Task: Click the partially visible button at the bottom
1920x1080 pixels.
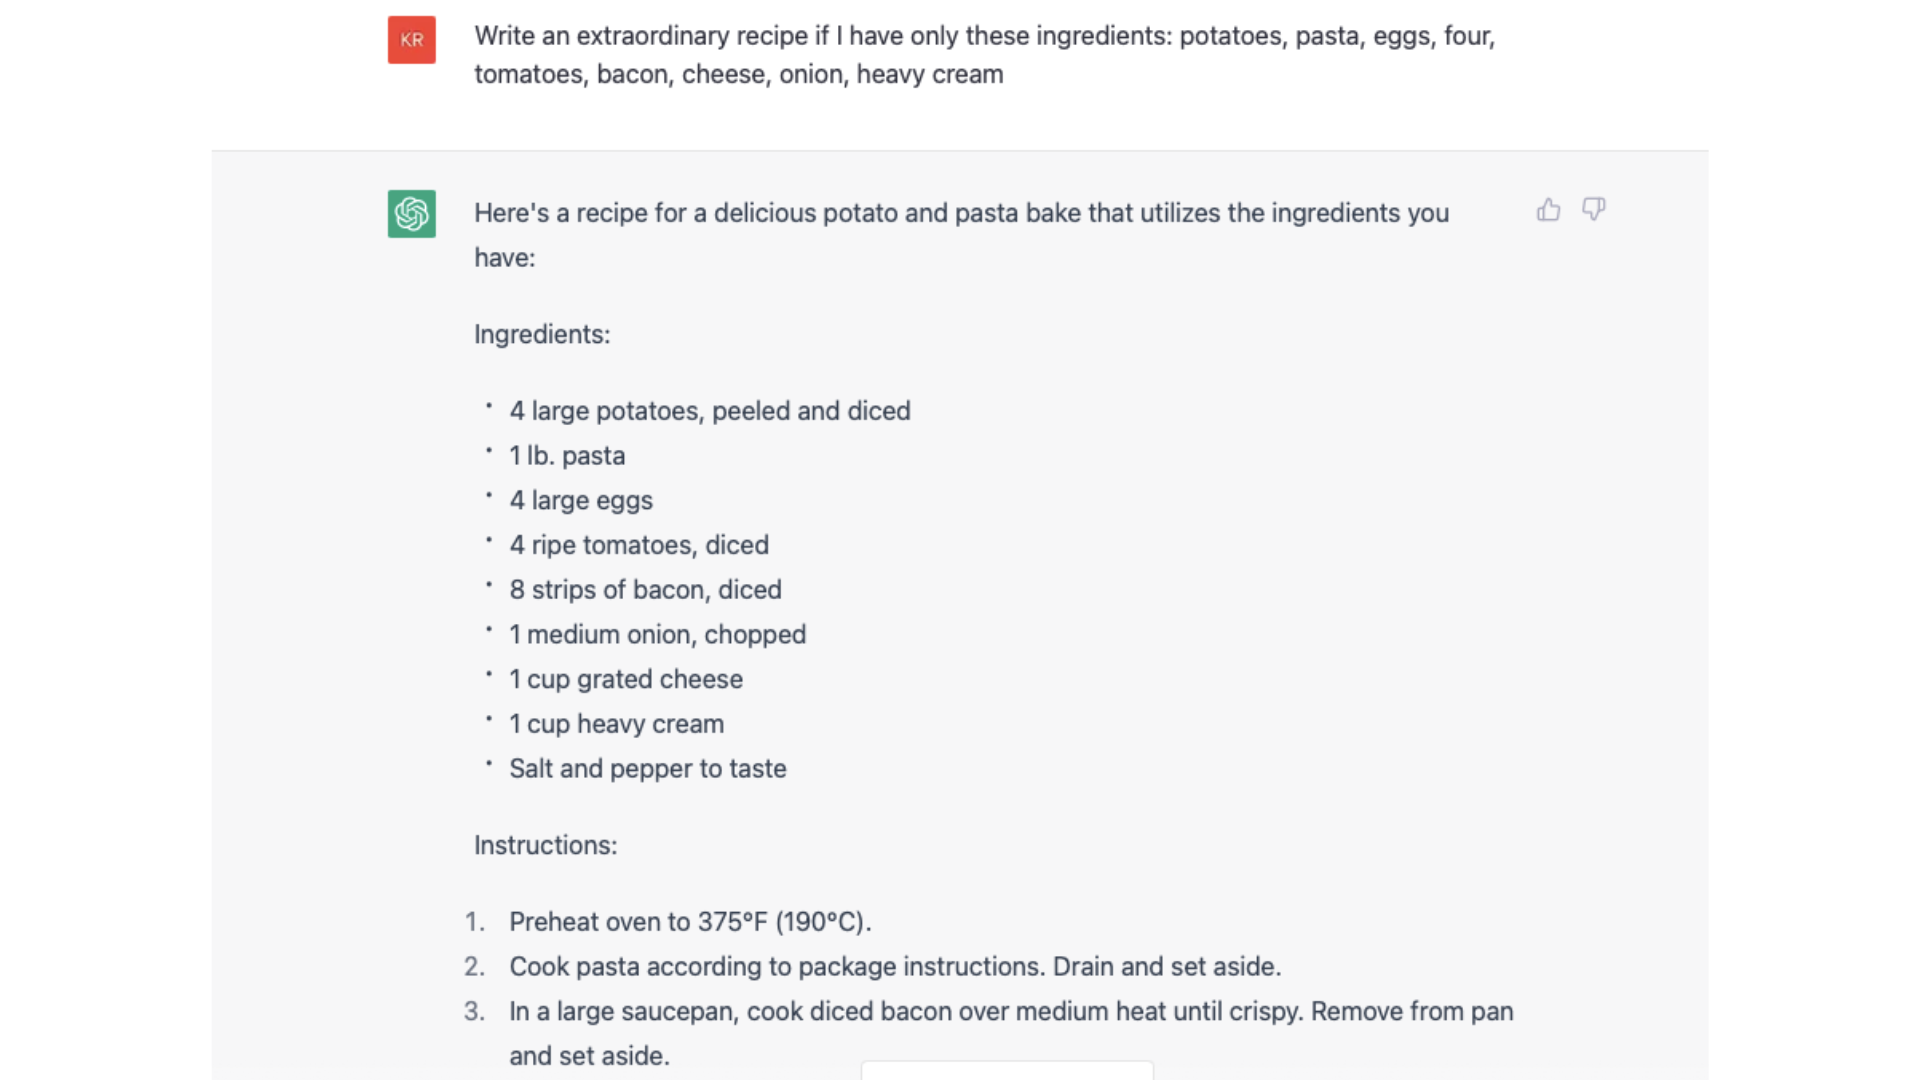Action: point(1006,1071)
